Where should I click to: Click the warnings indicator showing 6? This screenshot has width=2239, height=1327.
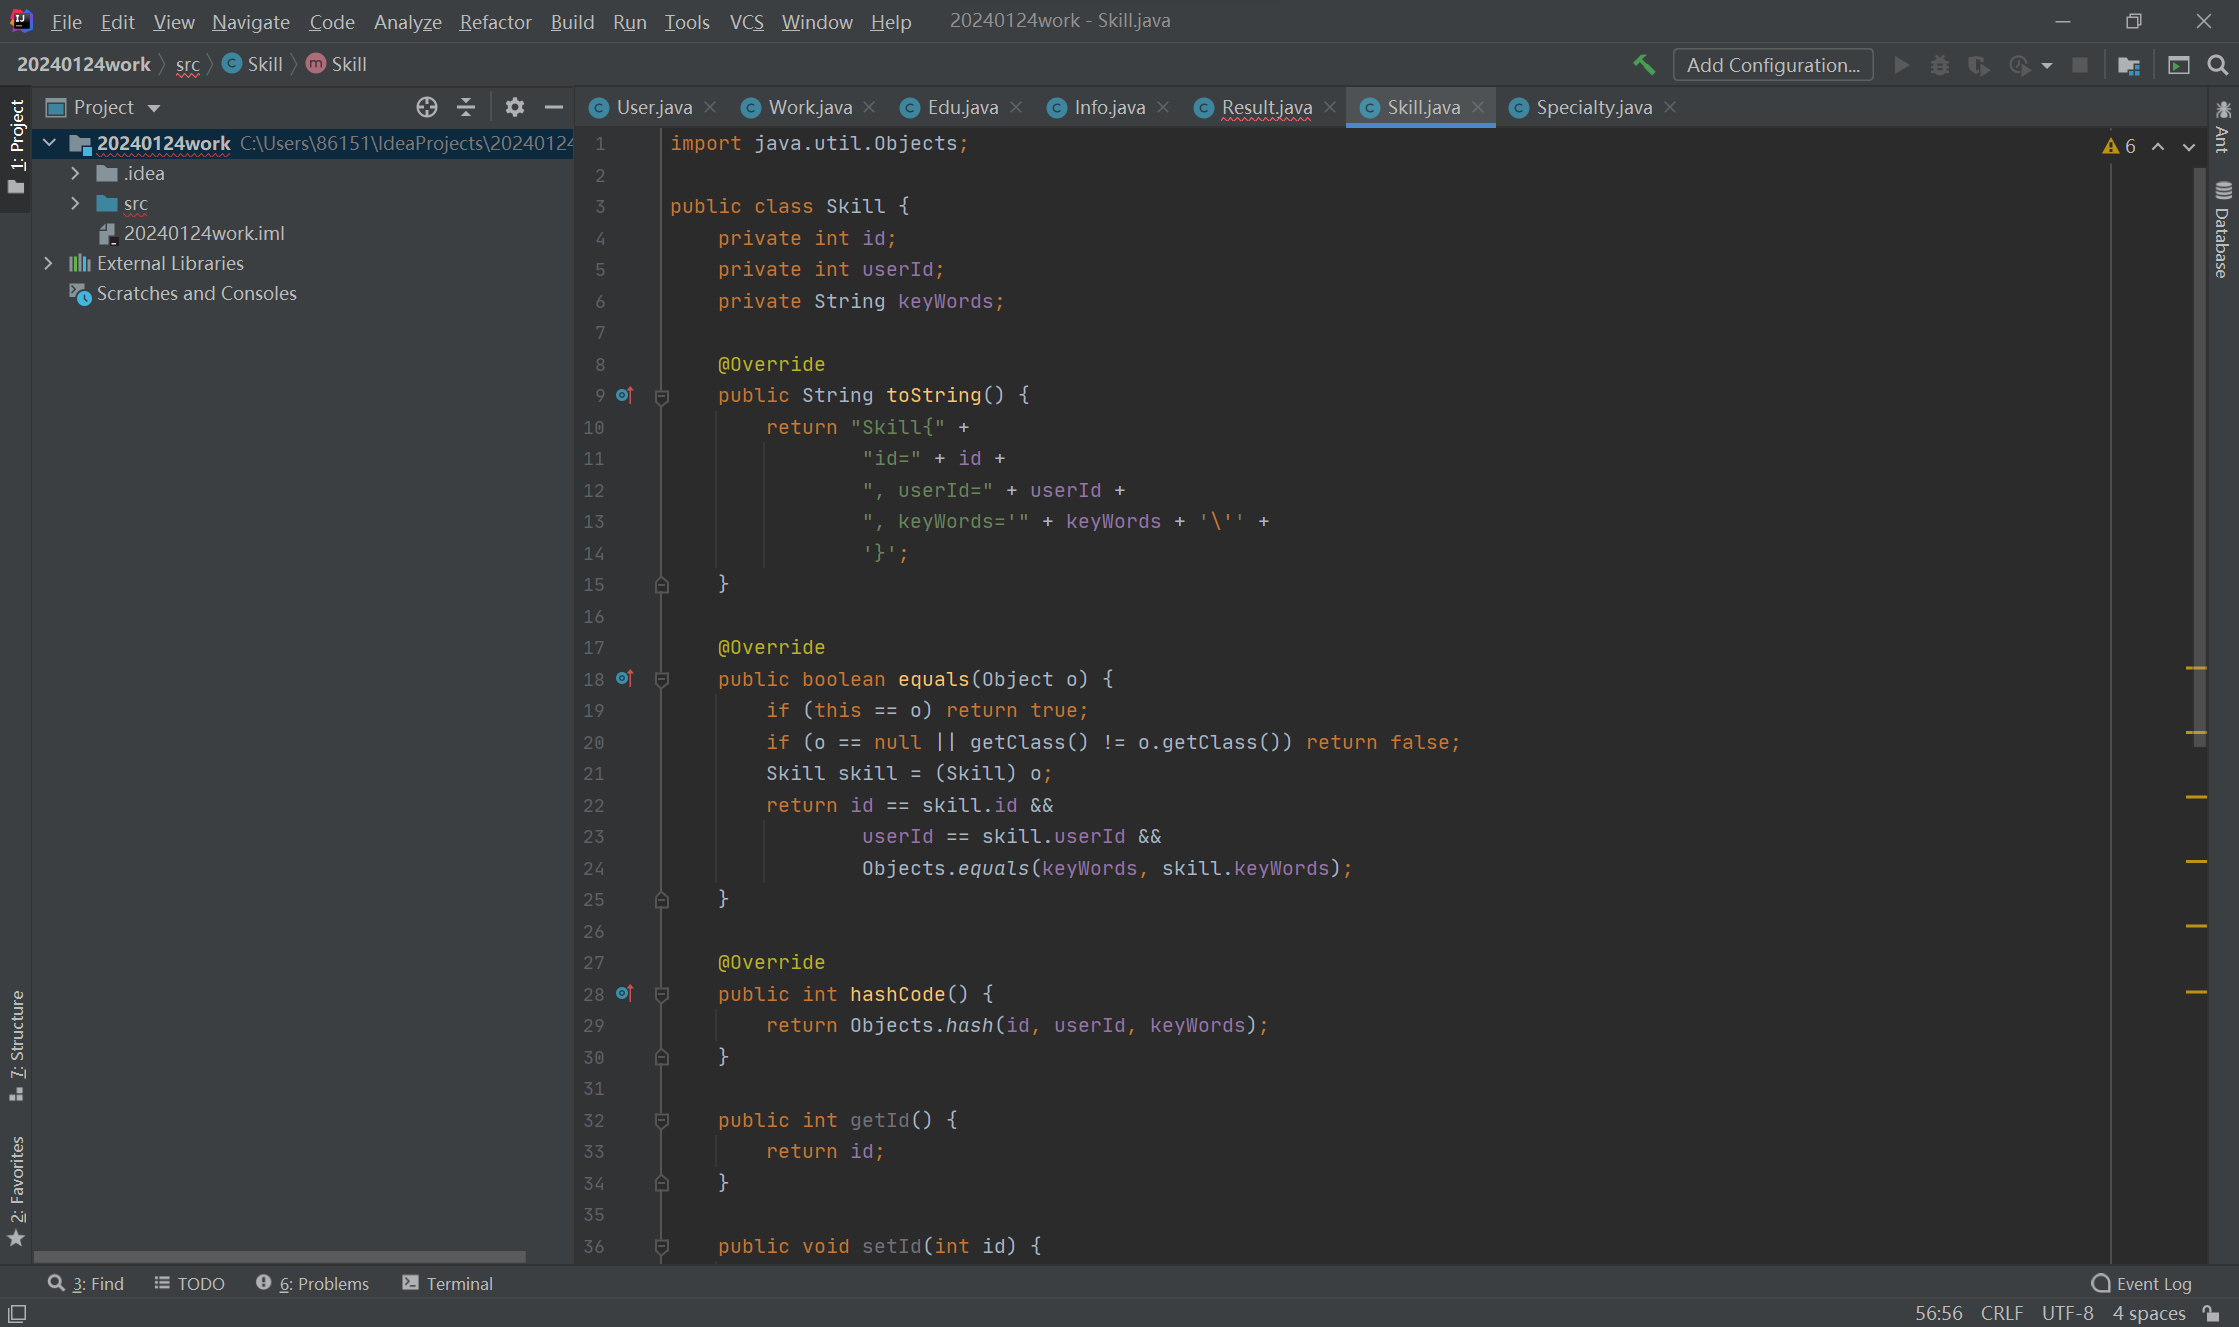[x=2119, y=146]
